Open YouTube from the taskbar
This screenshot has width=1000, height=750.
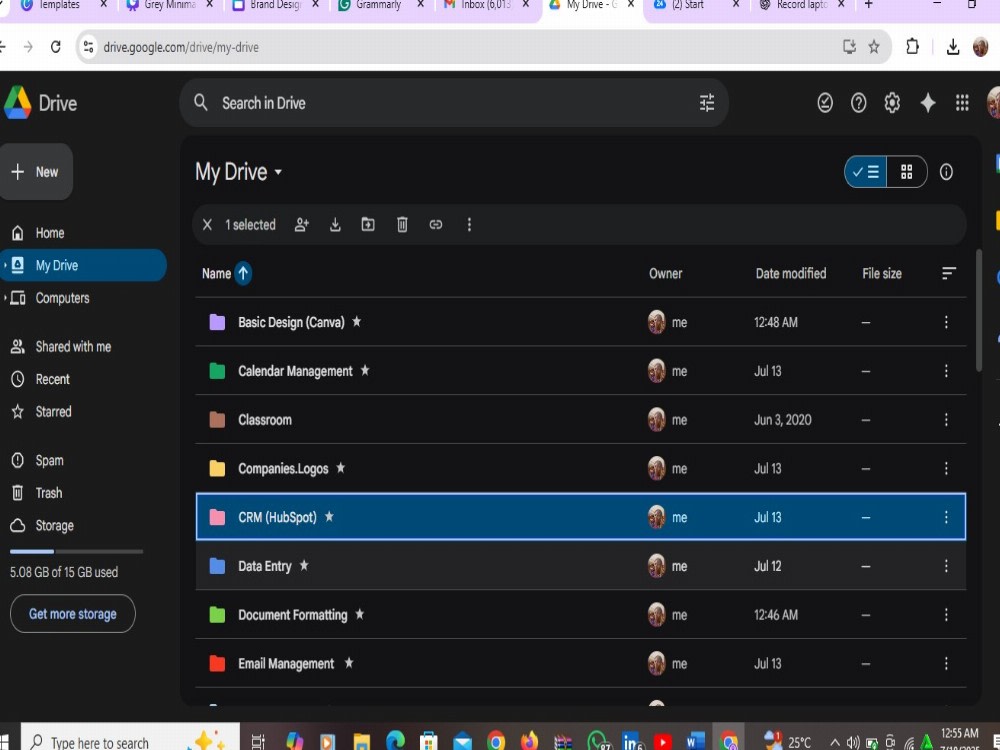[x=663, y=742]
